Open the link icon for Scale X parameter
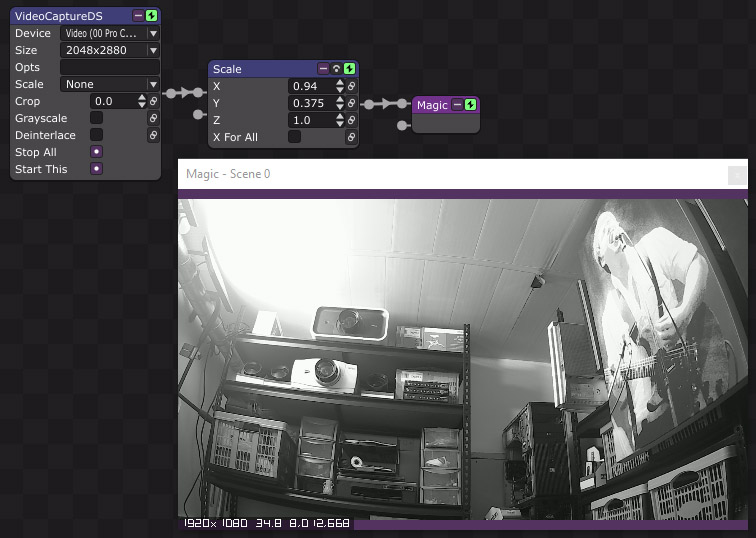The height and width of the screenshot is (538, 756). point(351,86)
